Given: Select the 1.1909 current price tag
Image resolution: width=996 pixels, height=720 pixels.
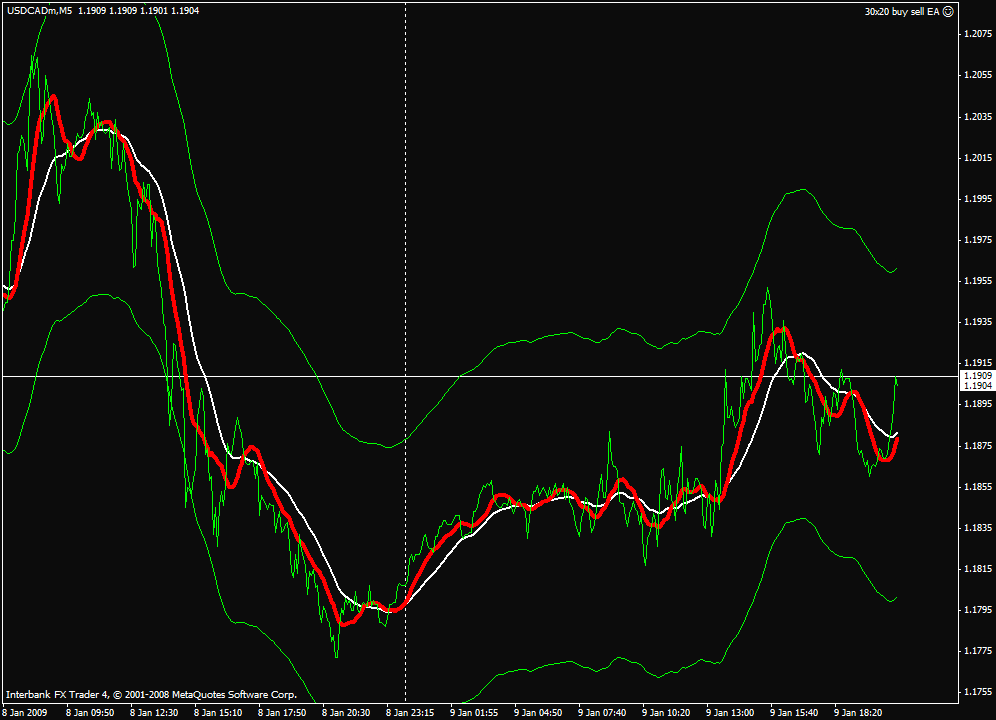Looking at the screenshot, I should point(977,376).
